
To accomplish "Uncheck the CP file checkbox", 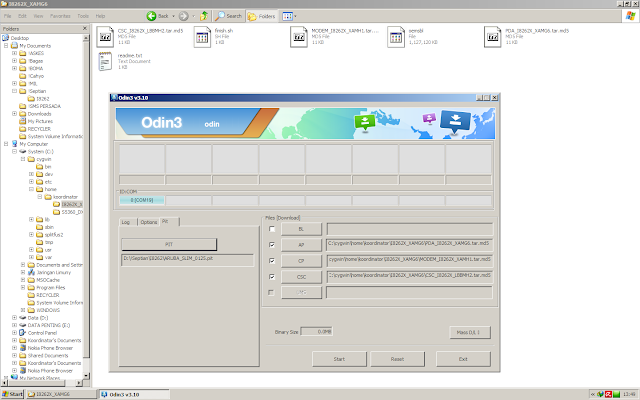I will point(272,261).
